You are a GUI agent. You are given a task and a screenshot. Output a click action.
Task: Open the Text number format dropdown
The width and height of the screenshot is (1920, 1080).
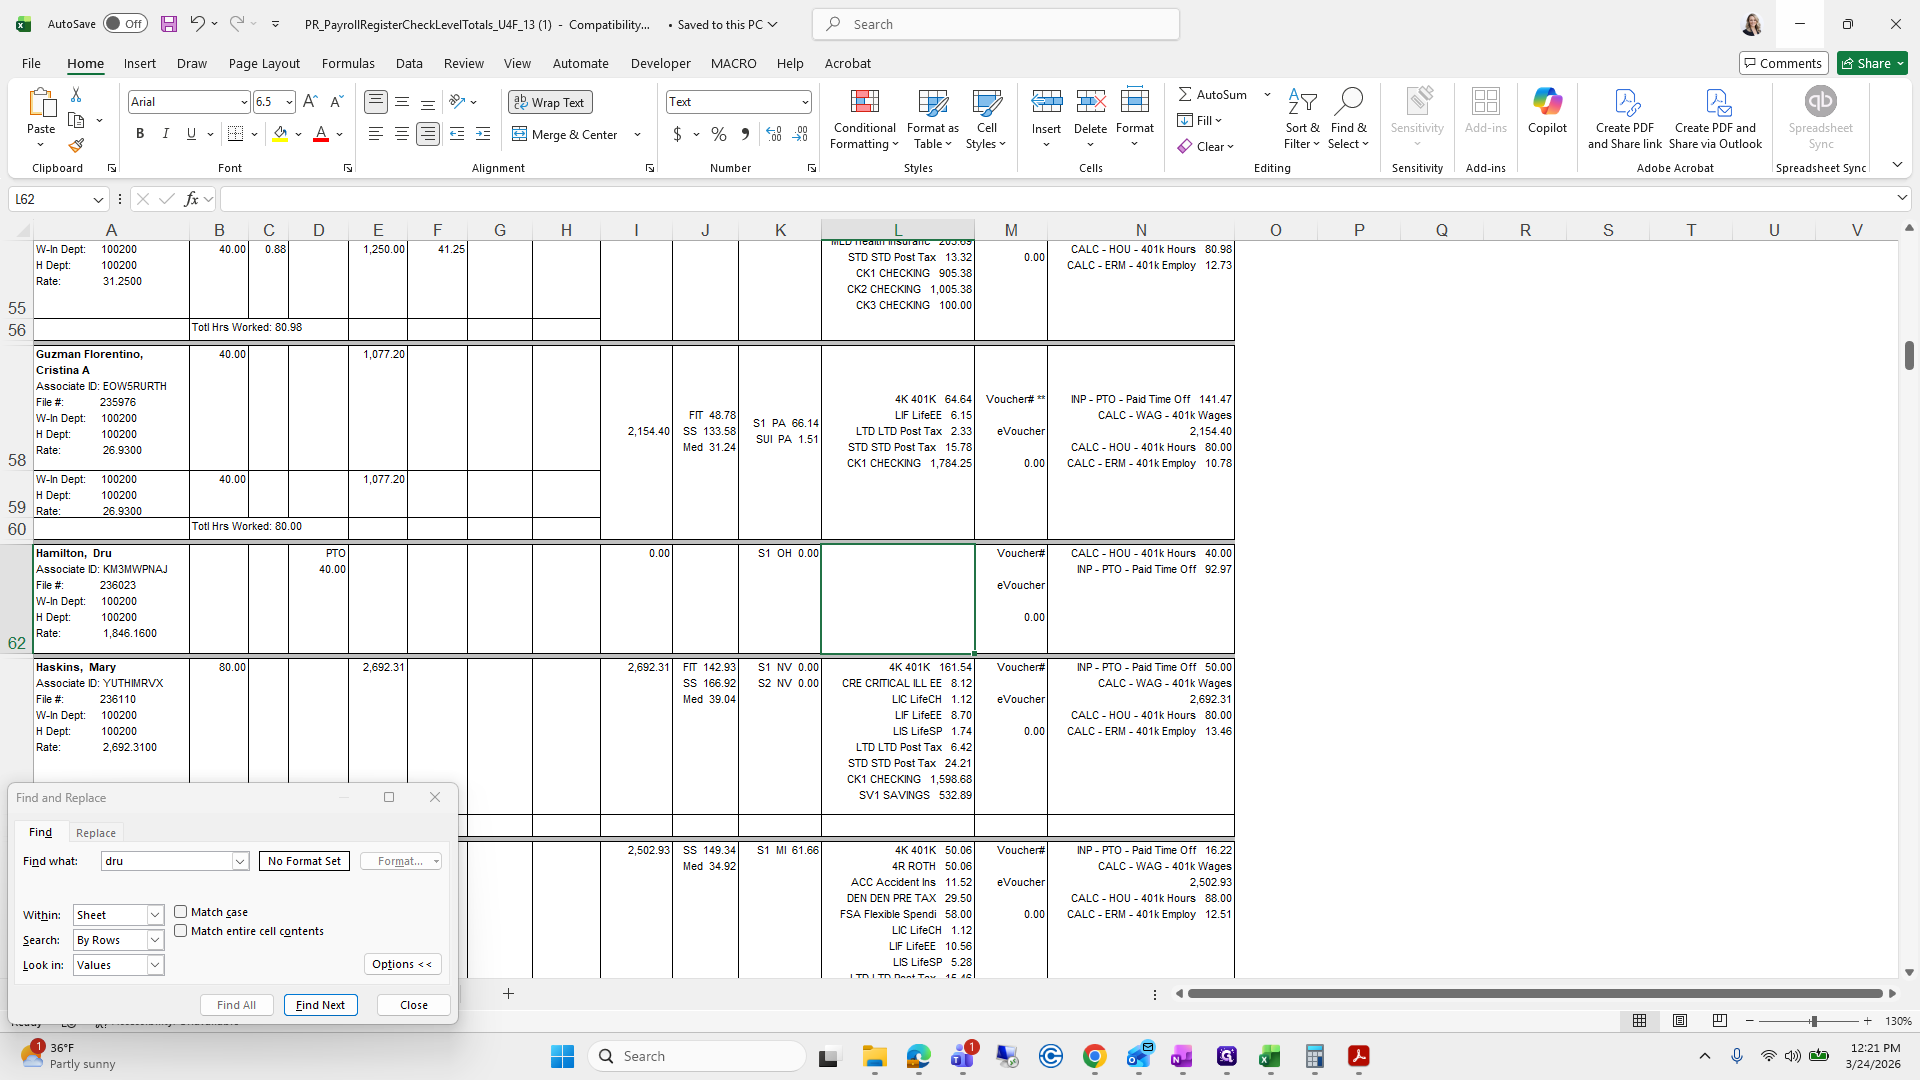804,102
